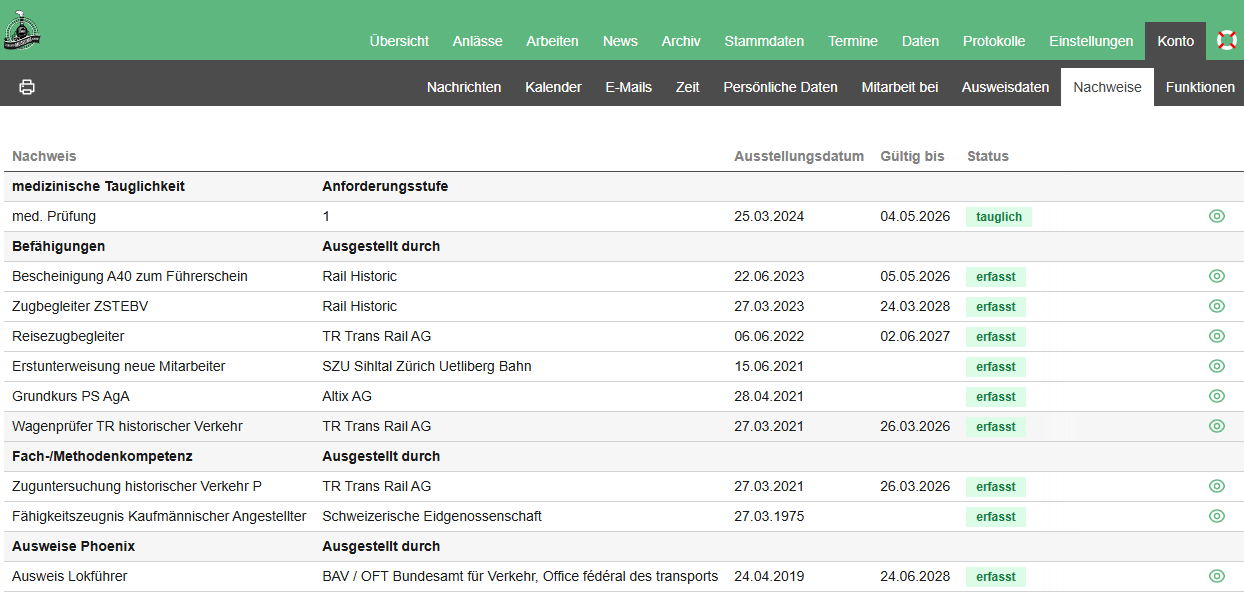The width and height of the screenshot is (1244, 600).
Task: Open eye icon for Wagenprüfer TR row
Action: (x=1217, y=426)
